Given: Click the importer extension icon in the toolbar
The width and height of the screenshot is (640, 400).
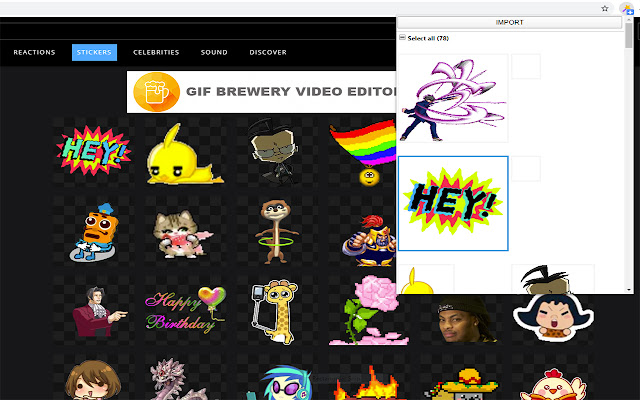Looking at the screenshot, I should click(x=627, y=9).
